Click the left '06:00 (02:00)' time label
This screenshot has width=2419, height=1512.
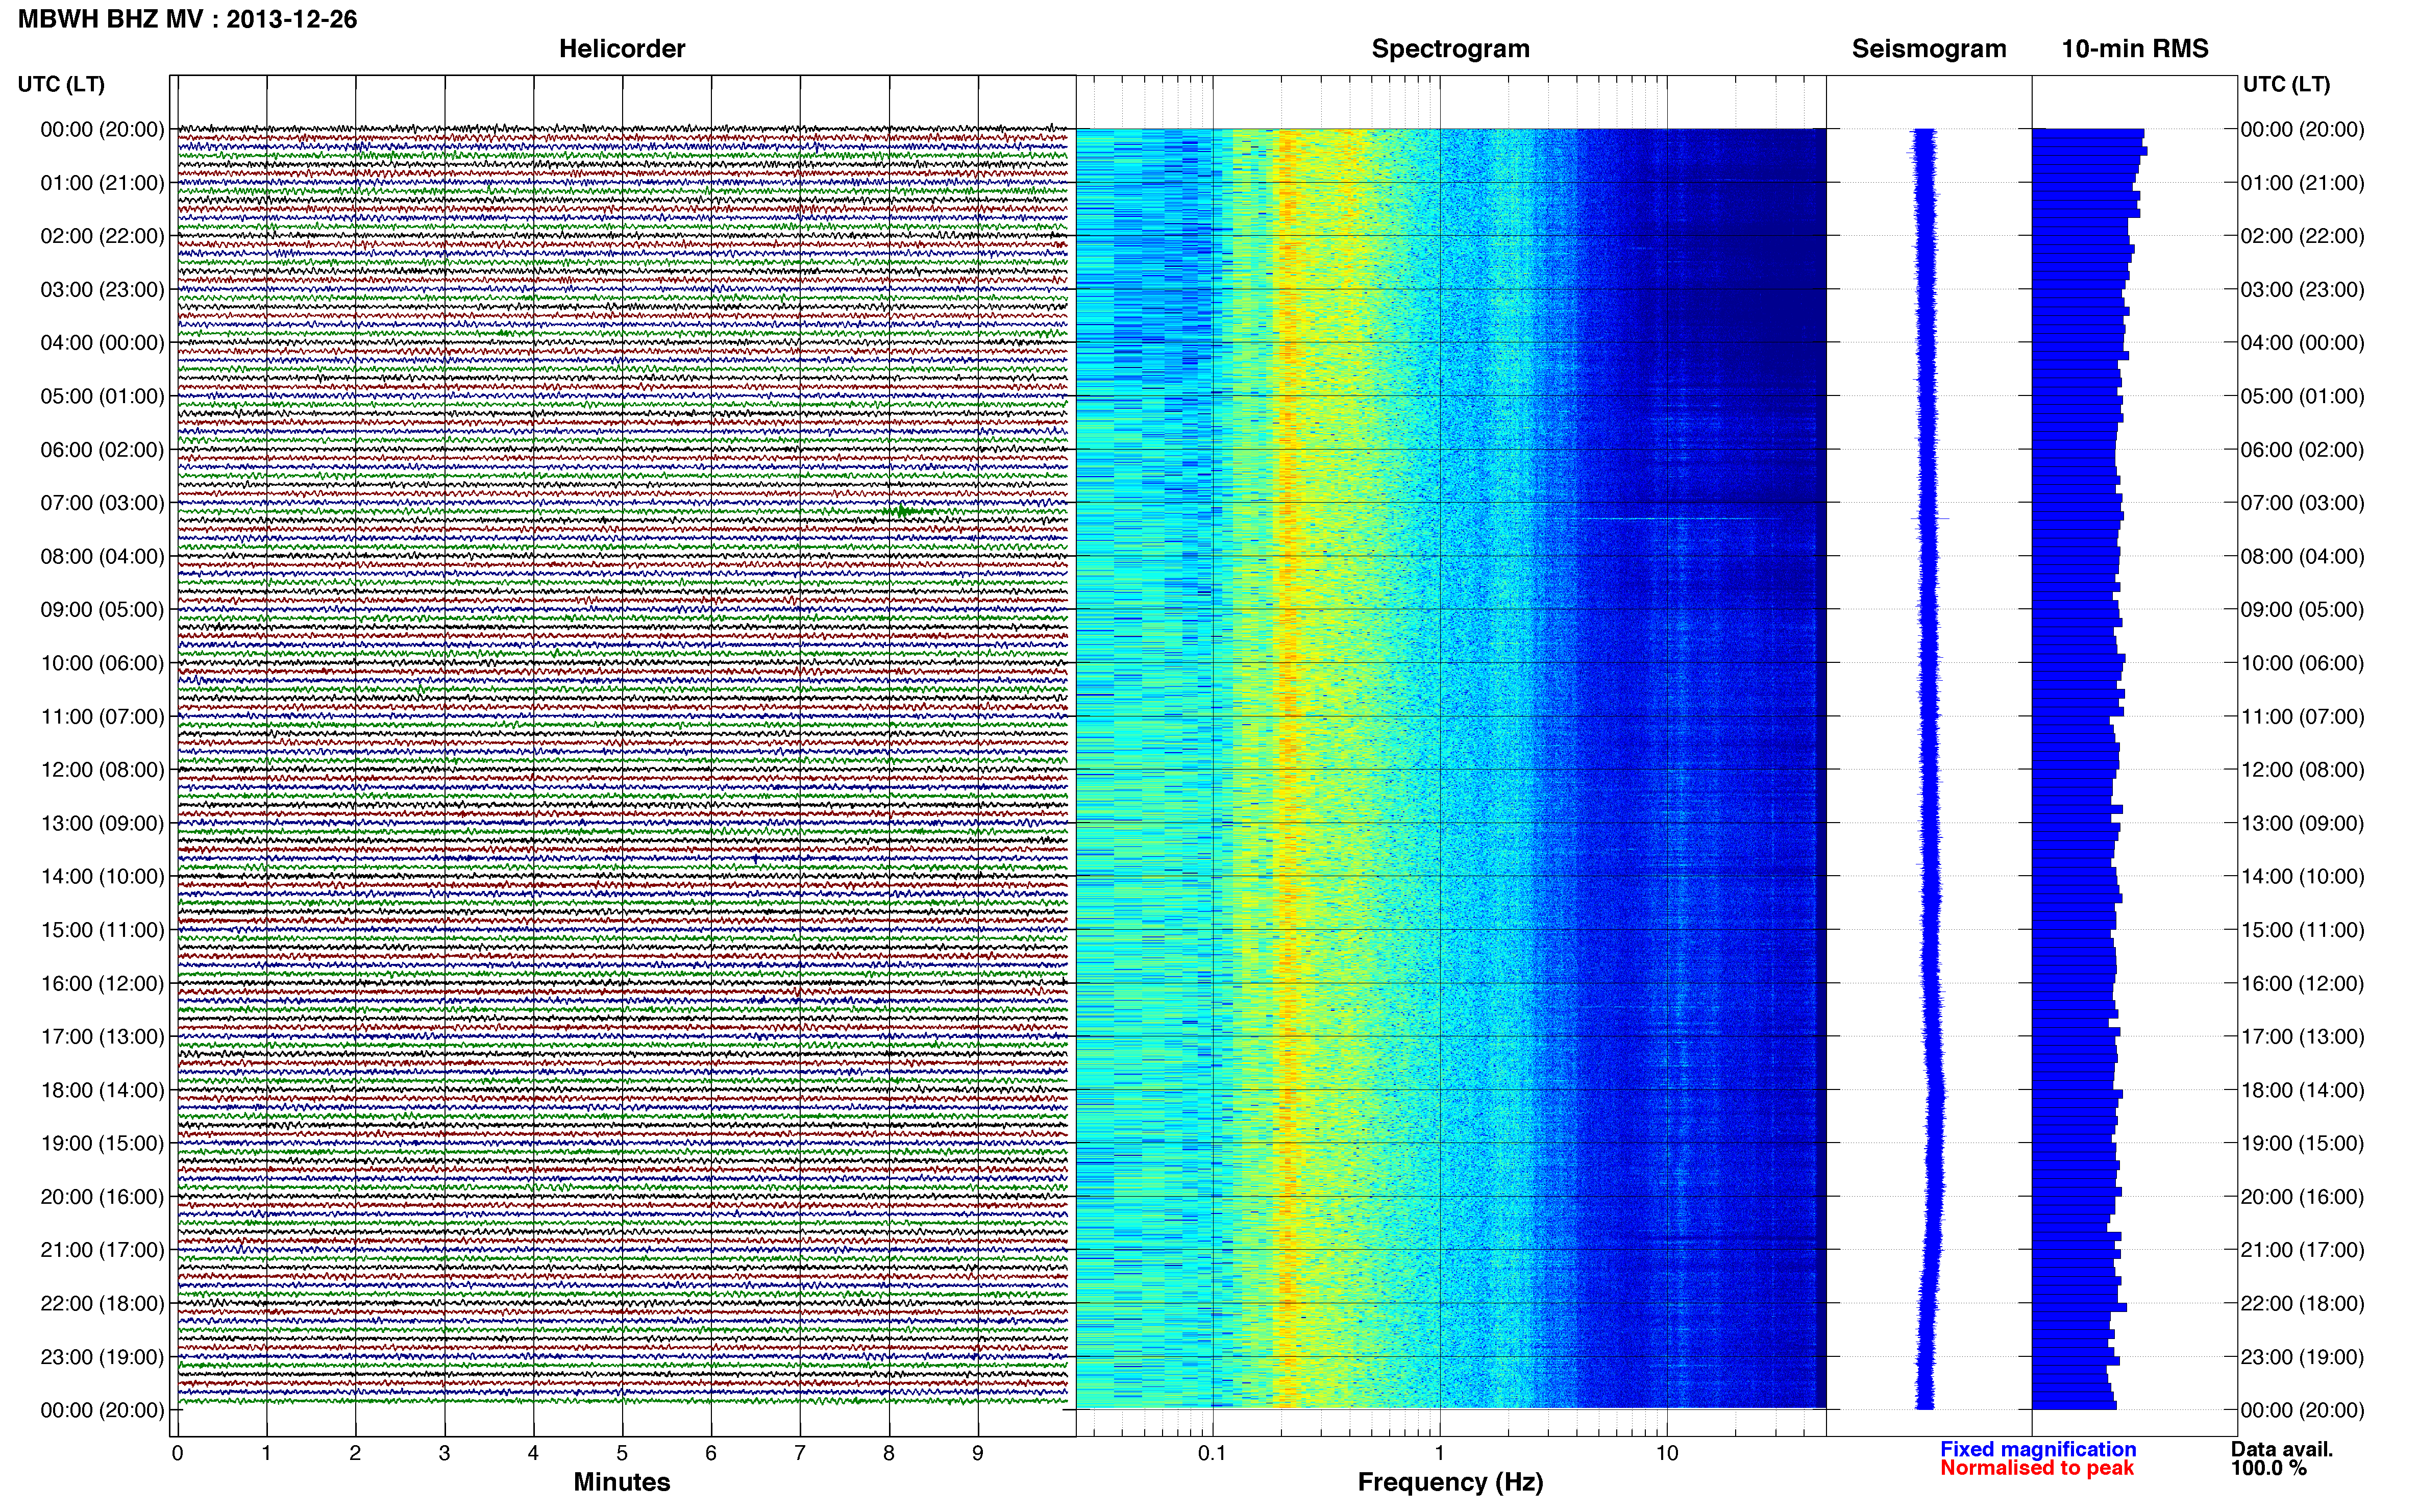point(102,450)
